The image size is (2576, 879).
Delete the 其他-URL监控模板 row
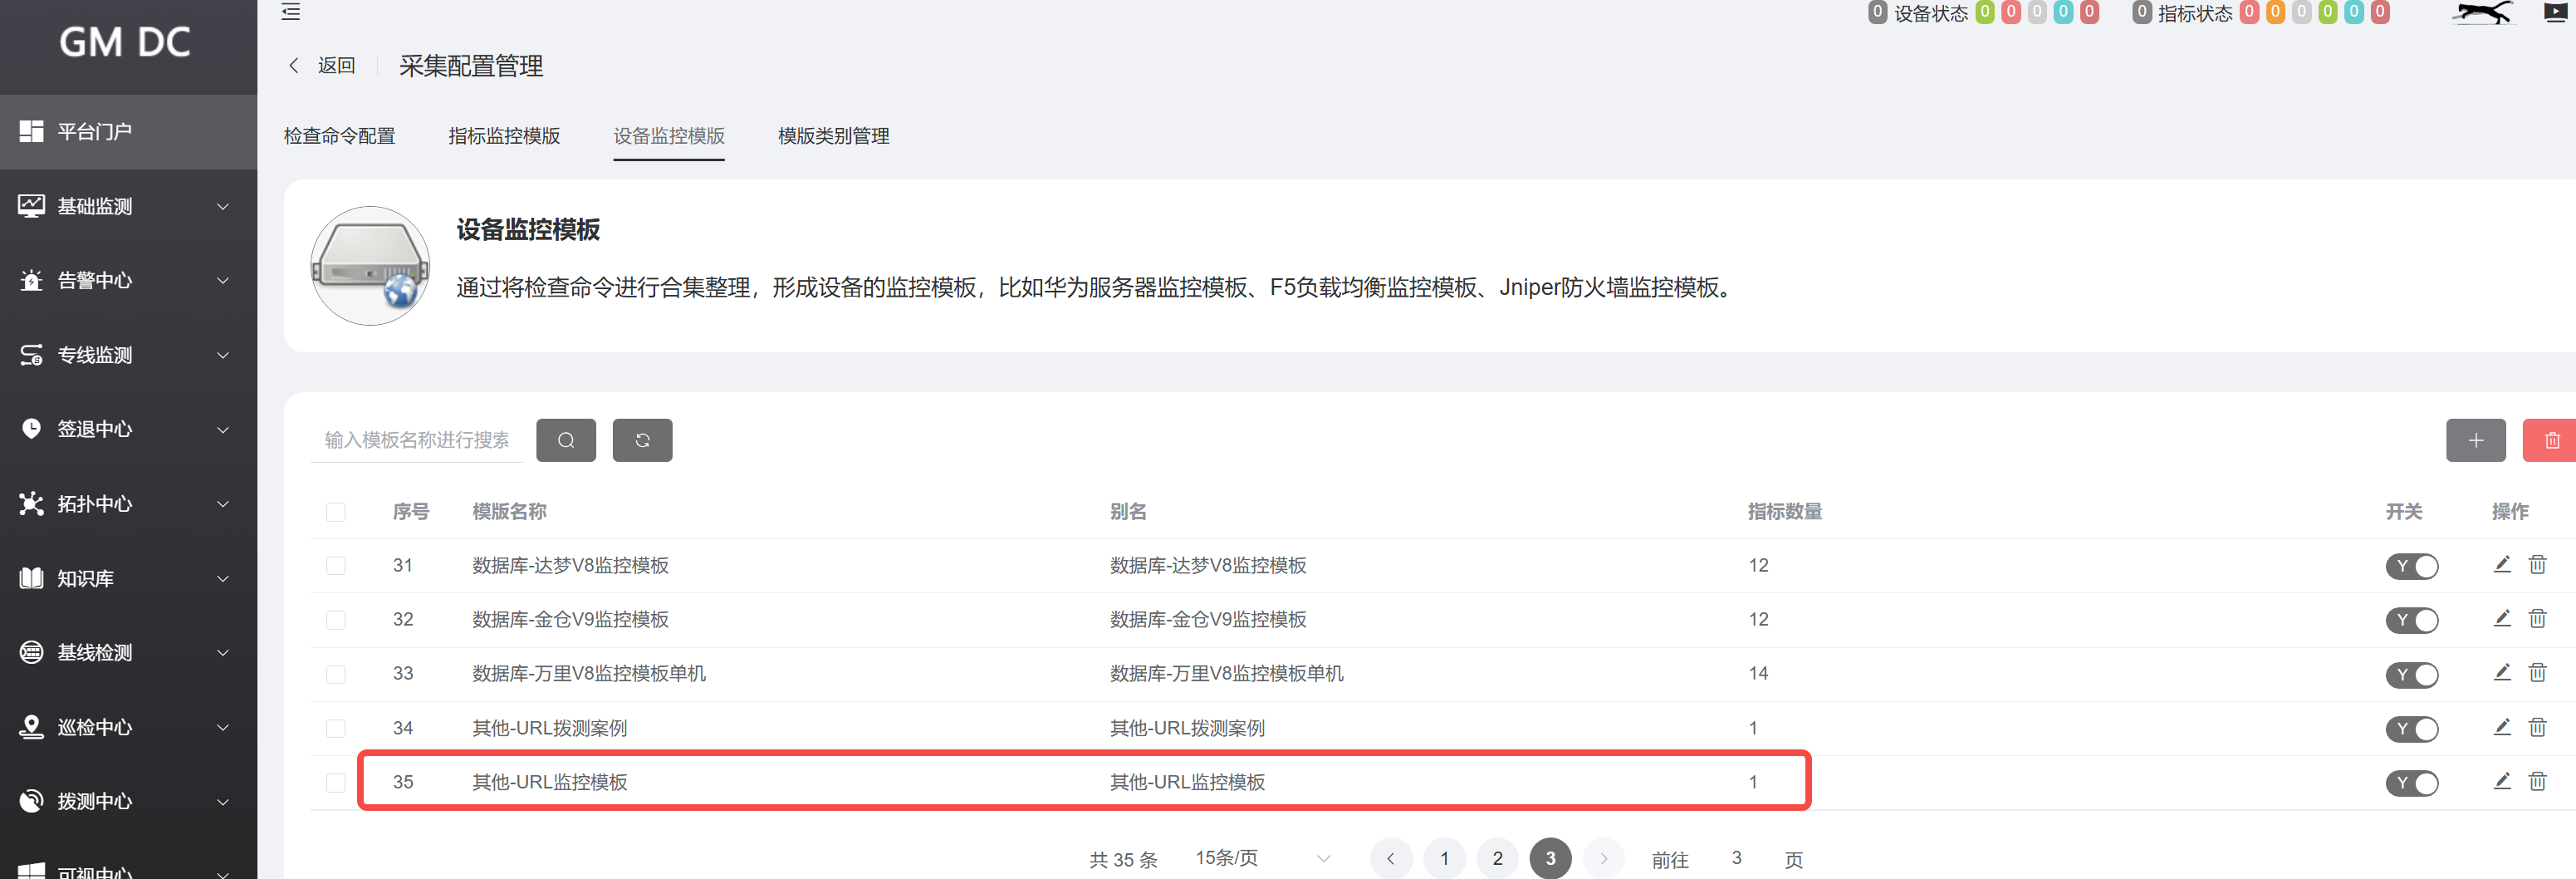point(2537,781)
